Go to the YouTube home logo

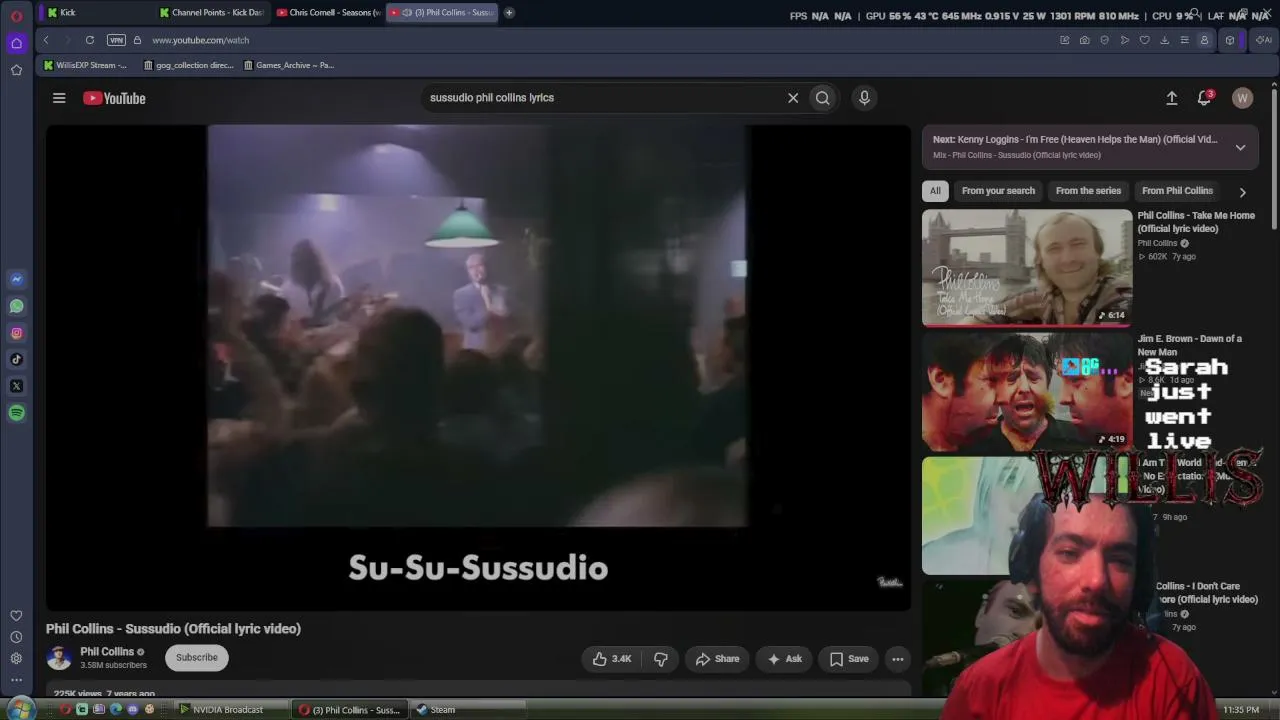(114, 98)
